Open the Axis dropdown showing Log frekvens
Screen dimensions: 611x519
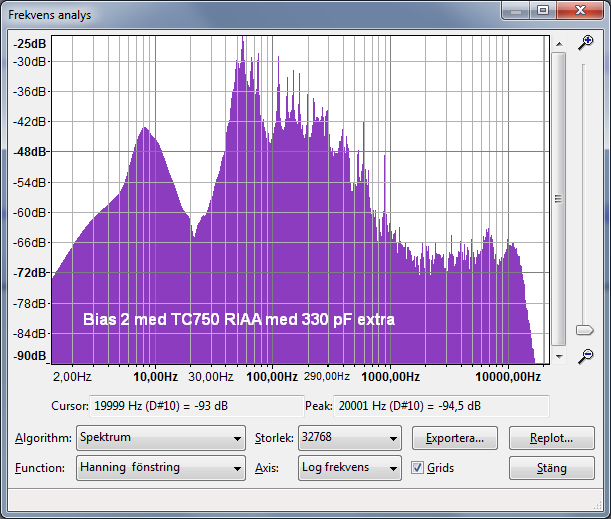pyautogui.click(x=350, y=468)
